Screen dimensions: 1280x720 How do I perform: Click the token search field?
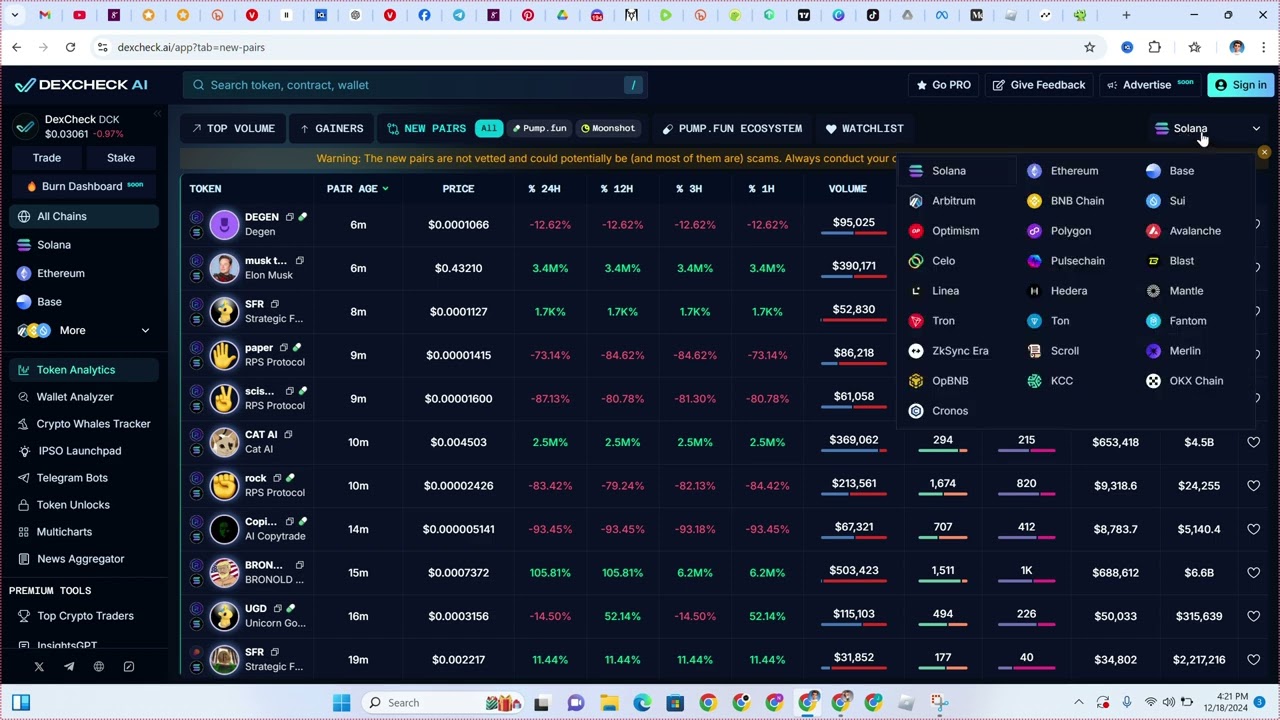coord(415,85)
